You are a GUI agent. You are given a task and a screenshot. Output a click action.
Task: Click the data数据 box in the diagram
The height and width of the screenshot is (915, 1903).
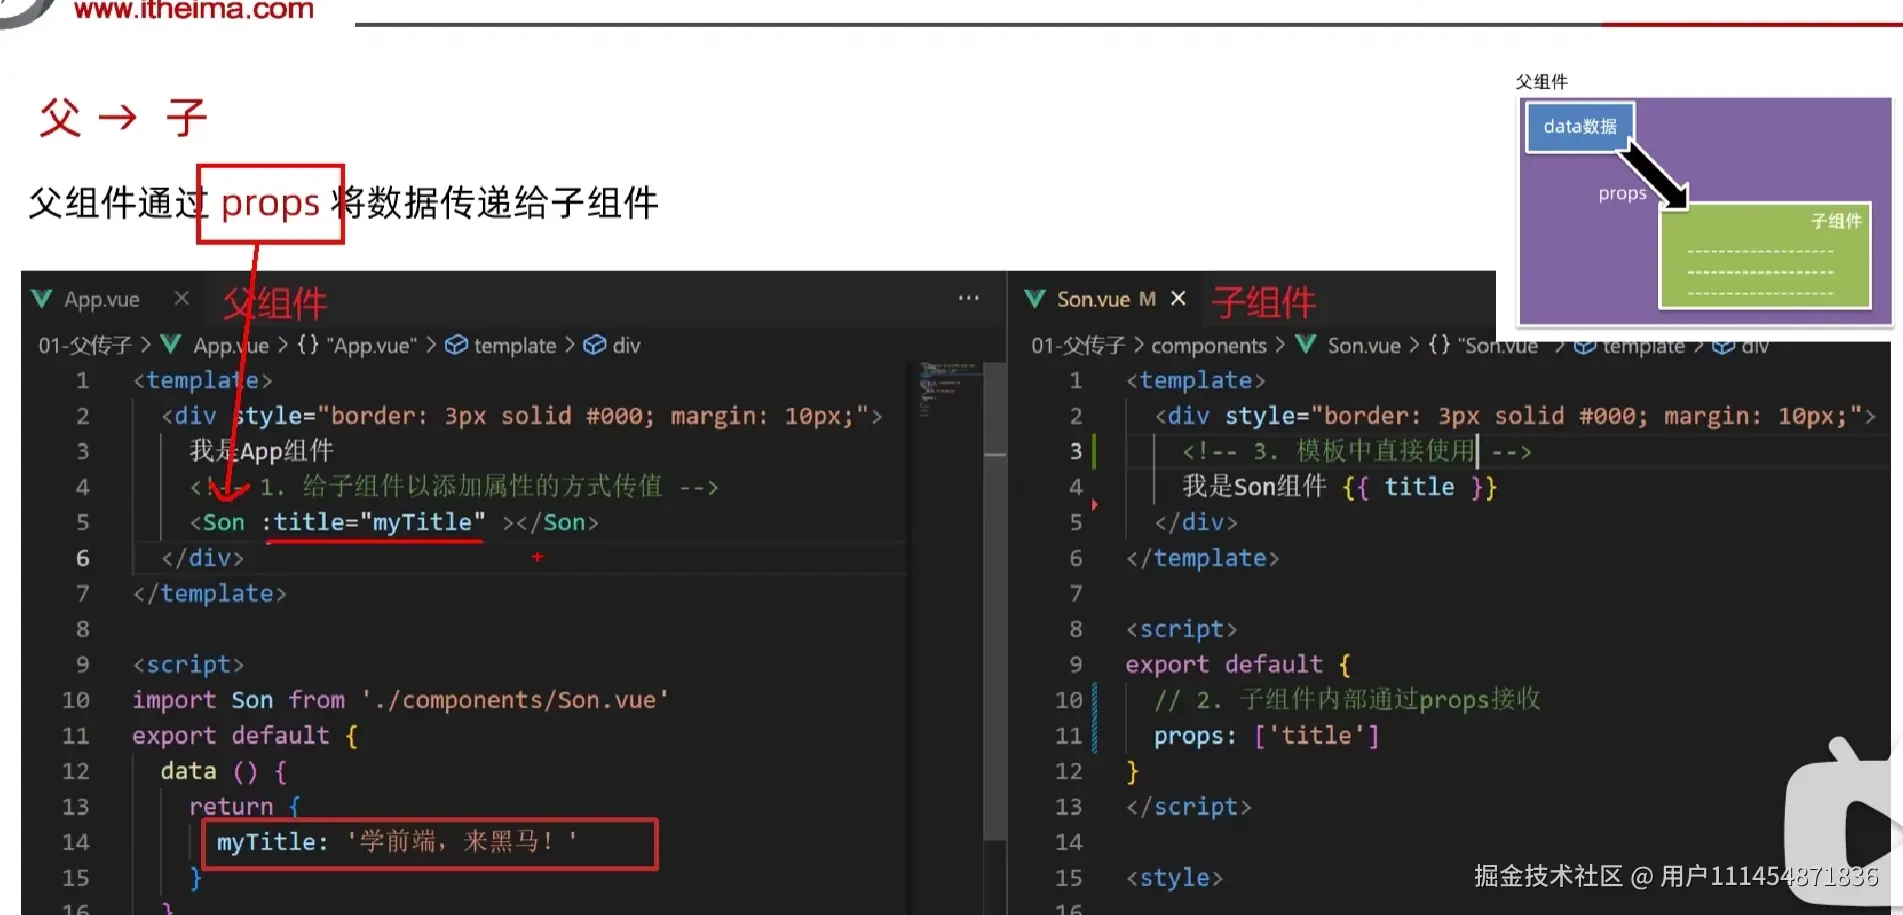click(x=1580, y=127)
